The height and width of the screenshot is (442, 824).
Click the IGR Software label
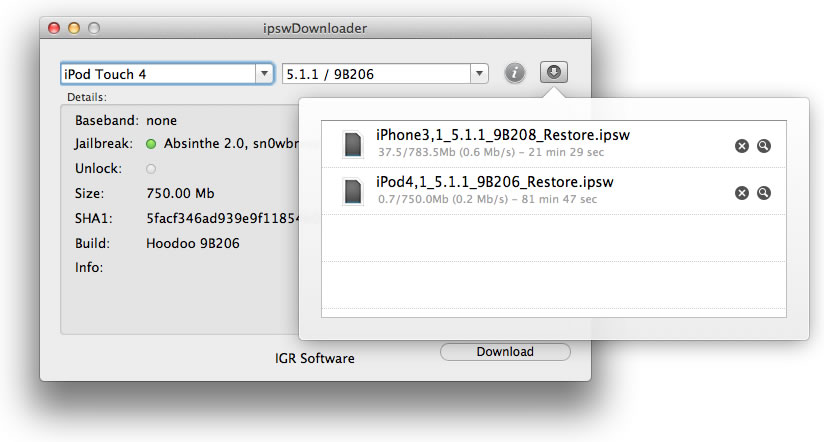(314, 358)
